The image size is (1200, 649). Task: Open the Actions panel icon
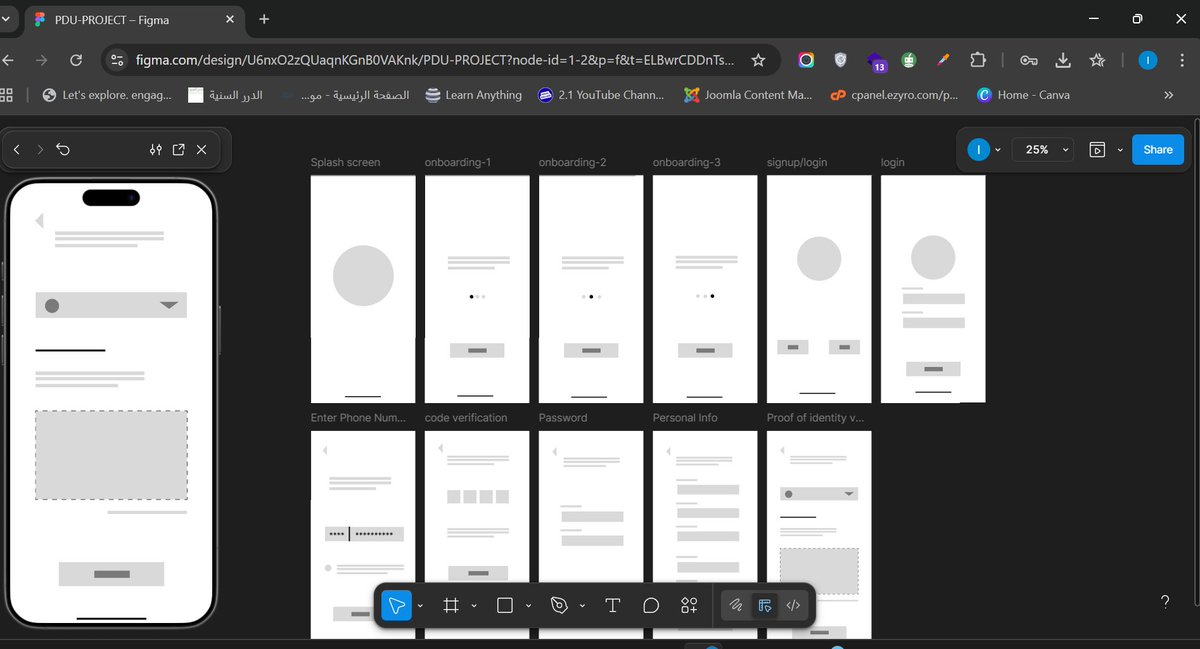coord(688,605)
